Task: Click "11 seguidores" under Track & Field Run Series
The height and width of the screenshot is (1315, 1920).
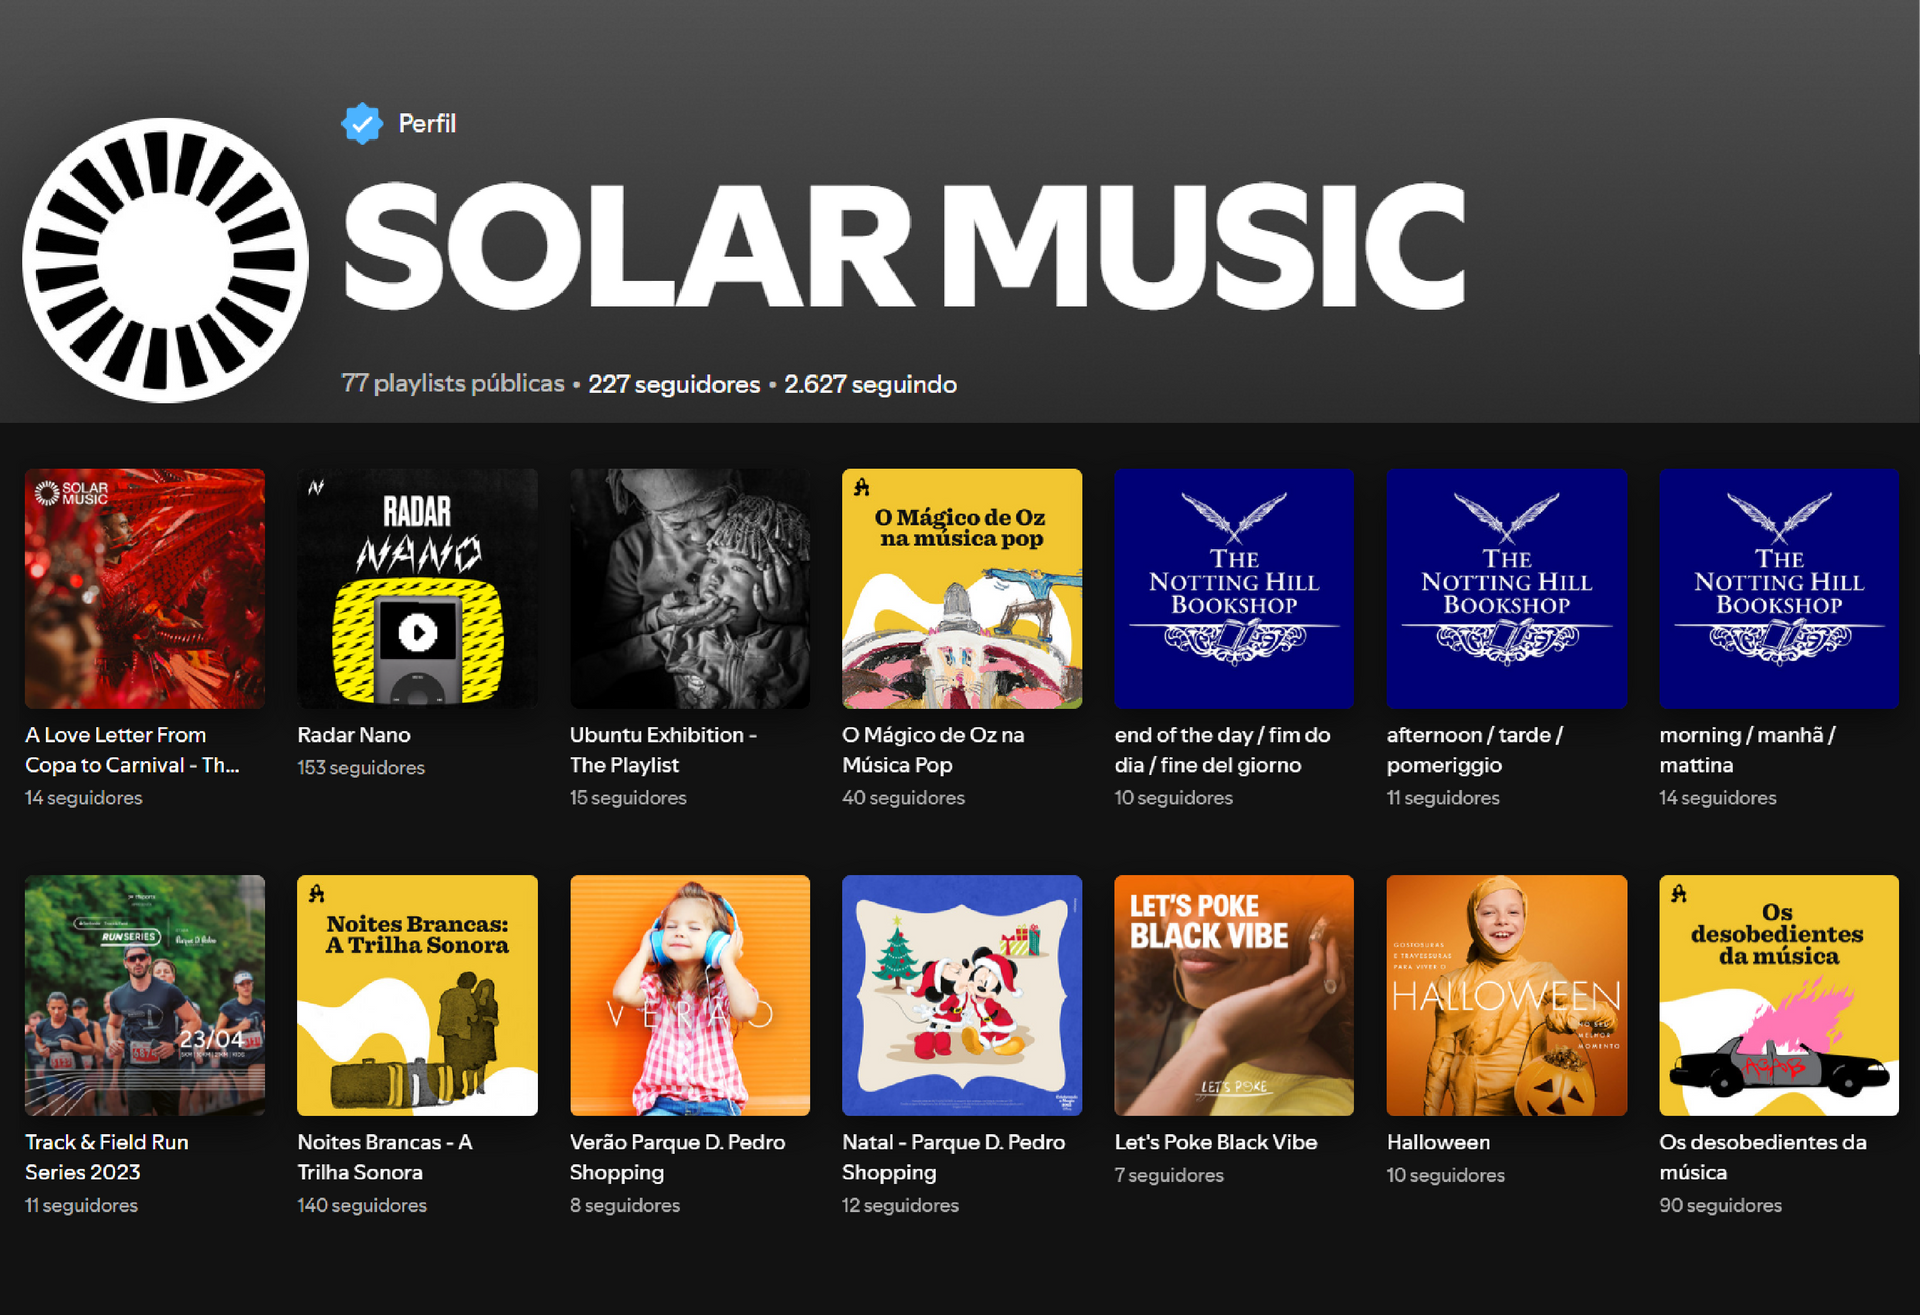Action: 81,1206
